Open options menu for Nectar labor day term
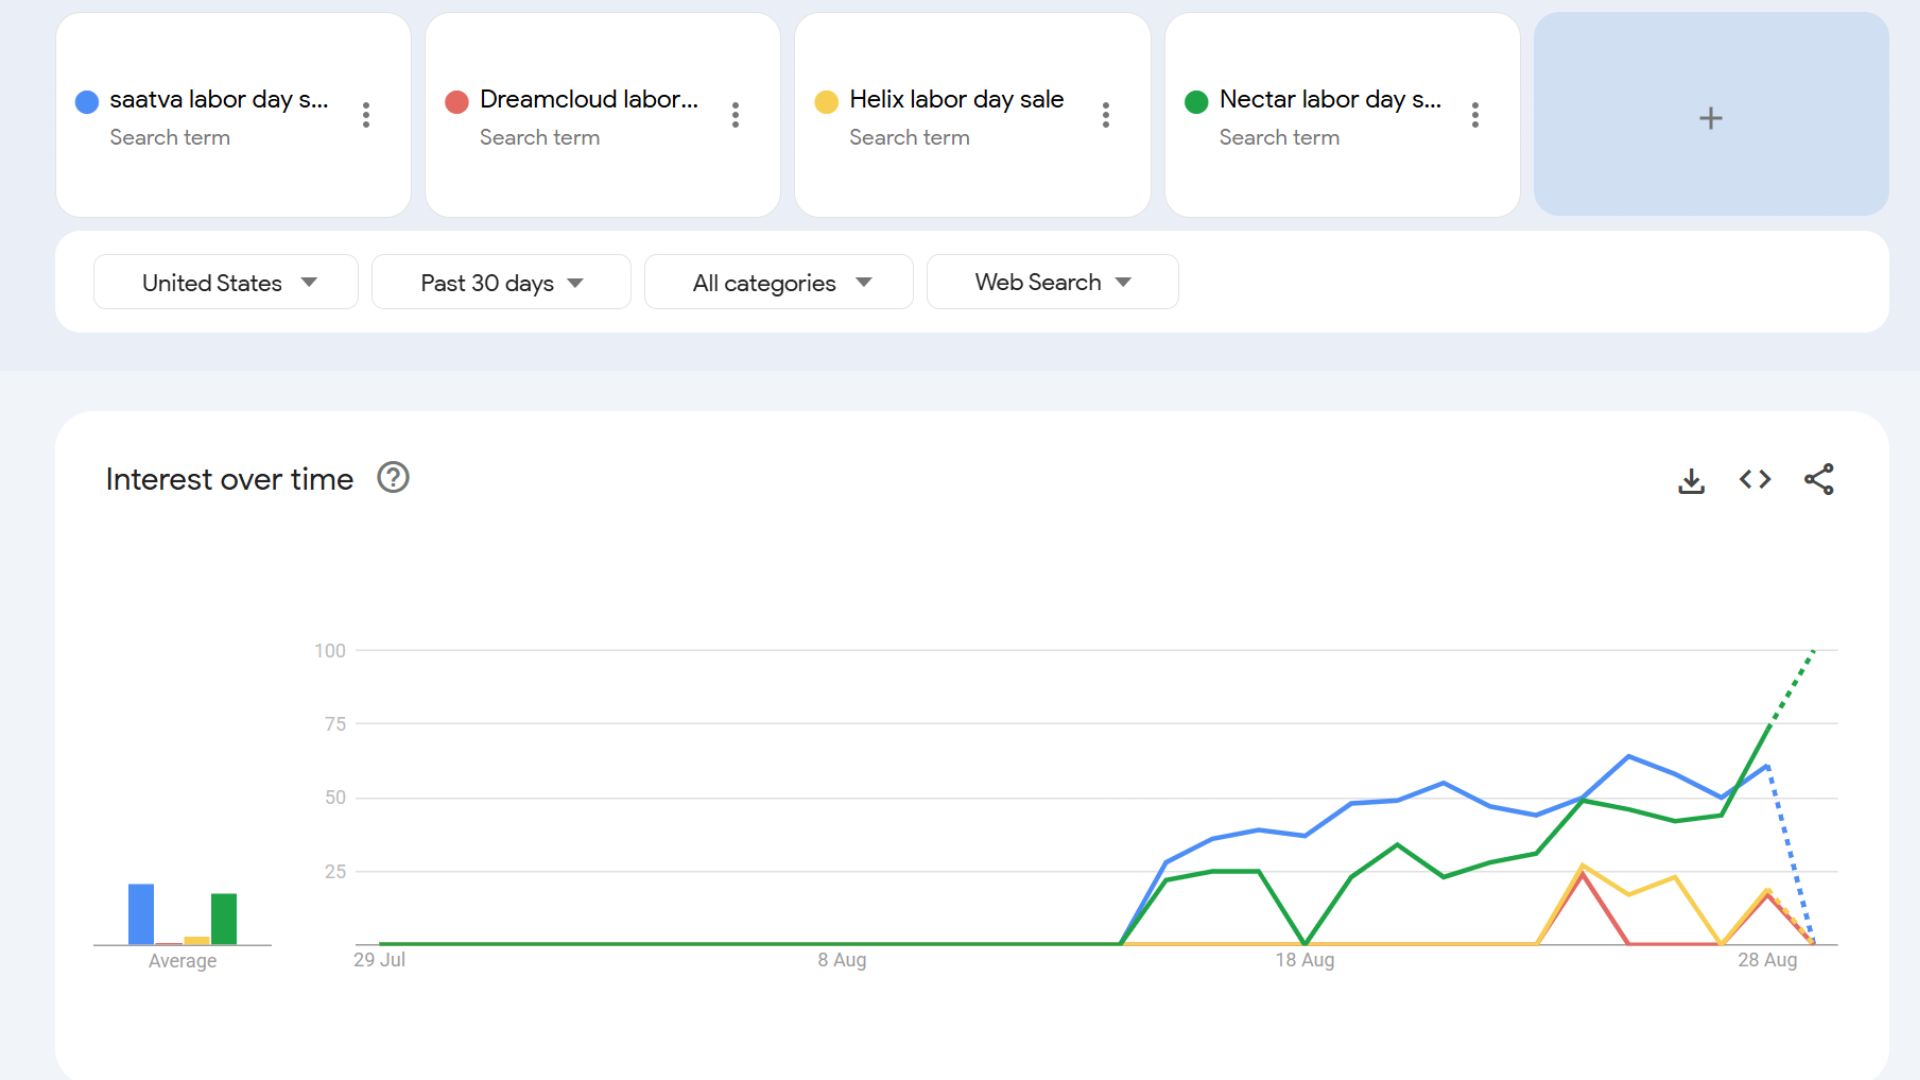Screen dimensions: 1920x1080 (1475, 115)
